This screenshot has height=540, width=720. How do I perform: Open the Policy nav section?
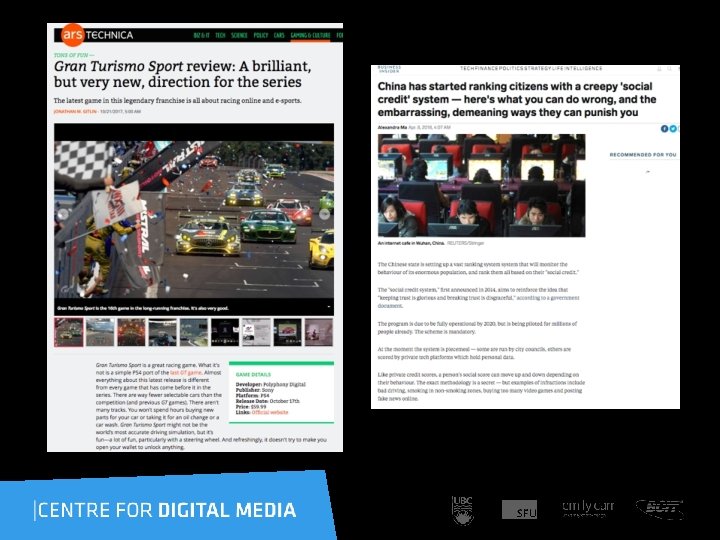260,35
